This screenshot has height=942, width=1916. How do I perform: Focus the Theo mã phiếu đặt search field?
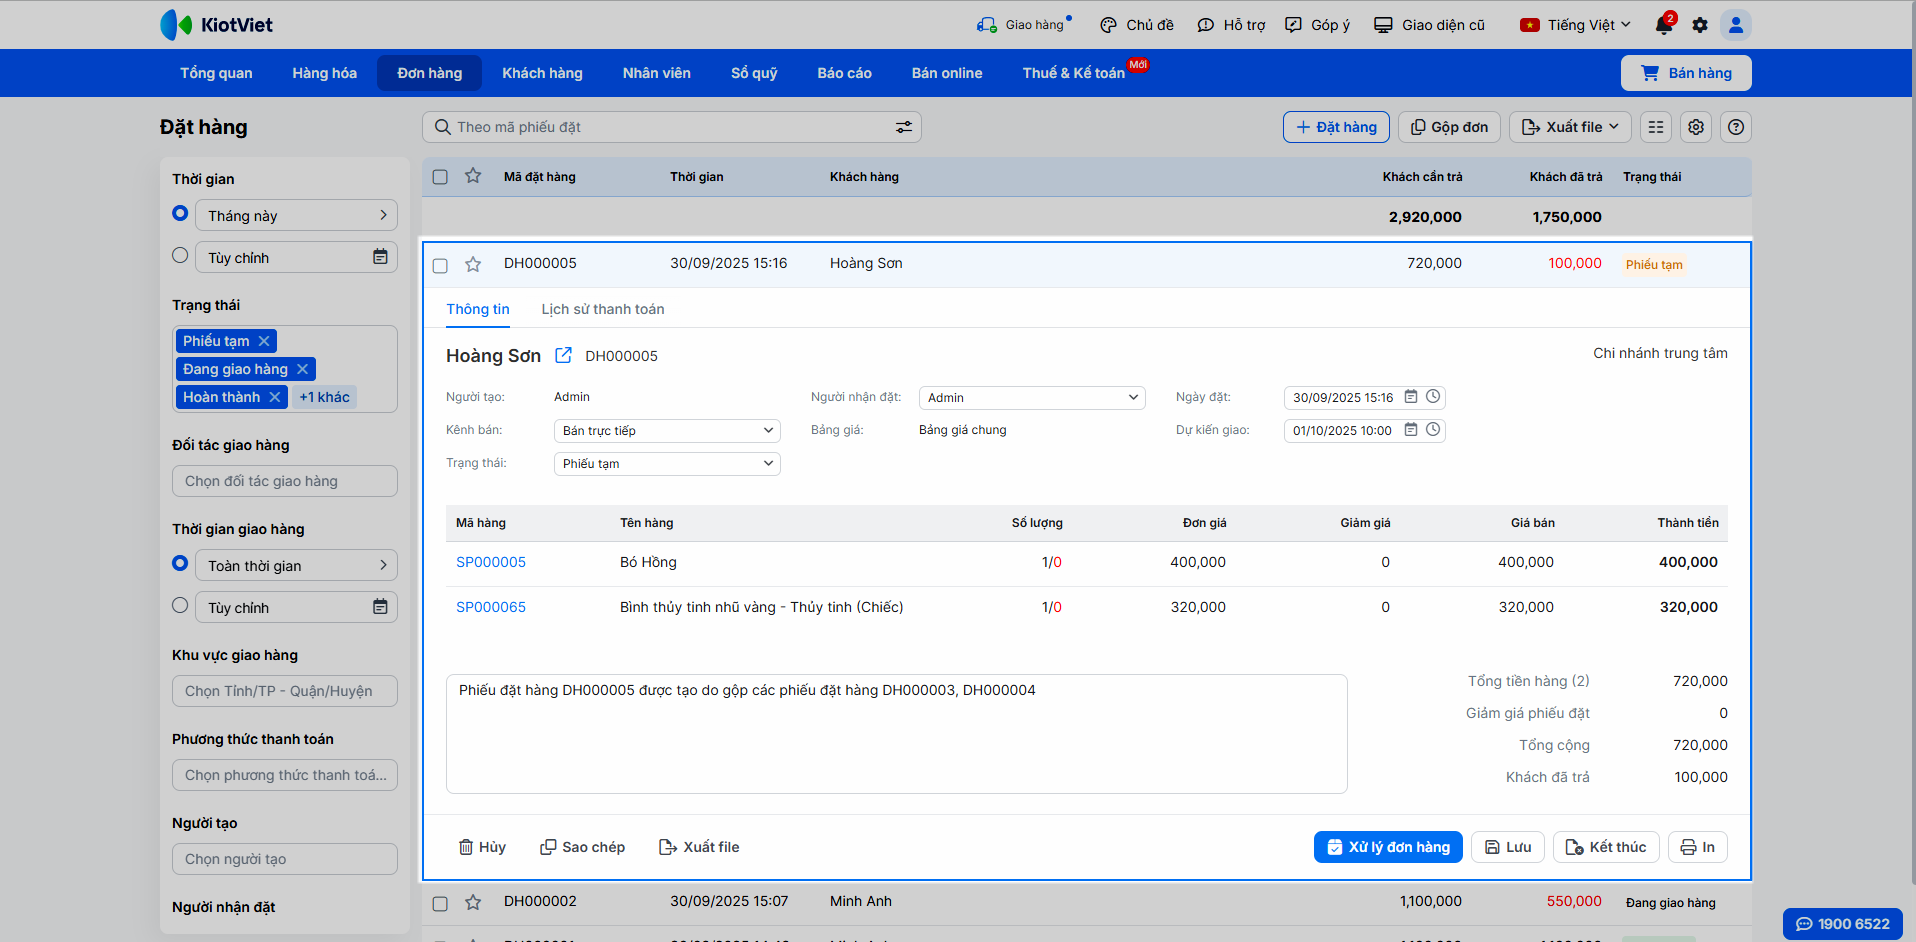(x=660, y=127)
